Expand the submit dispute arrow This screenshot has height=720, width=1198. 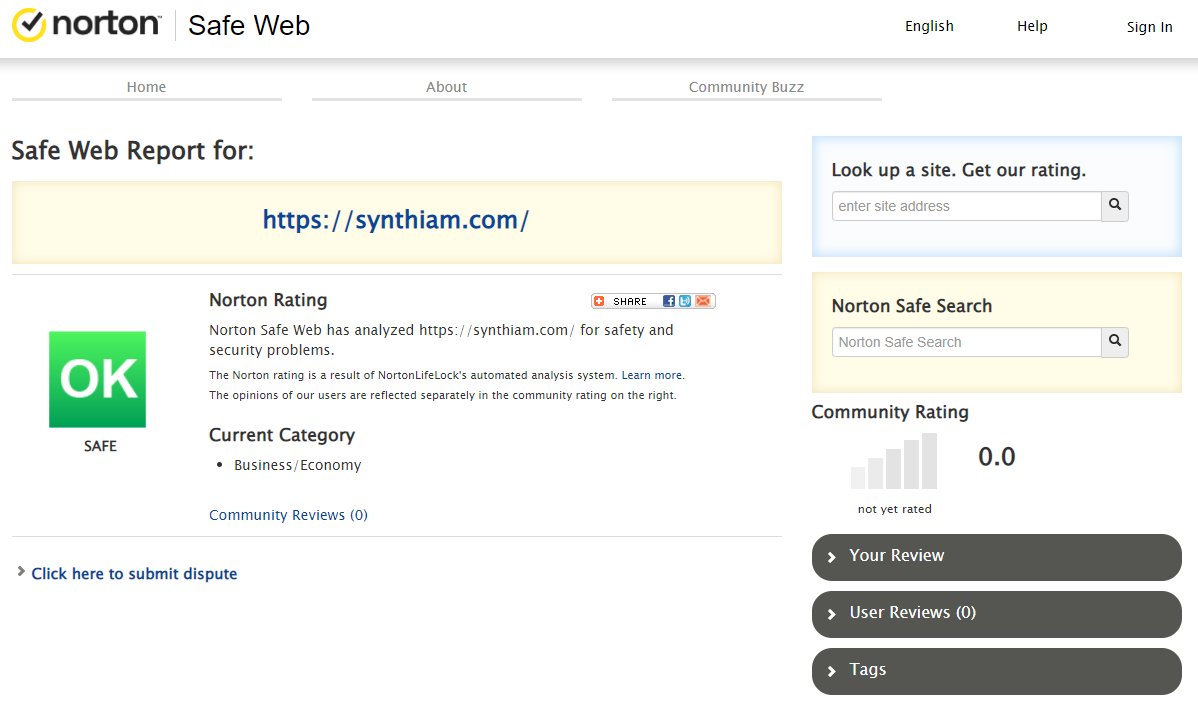[x=21, y=571]
